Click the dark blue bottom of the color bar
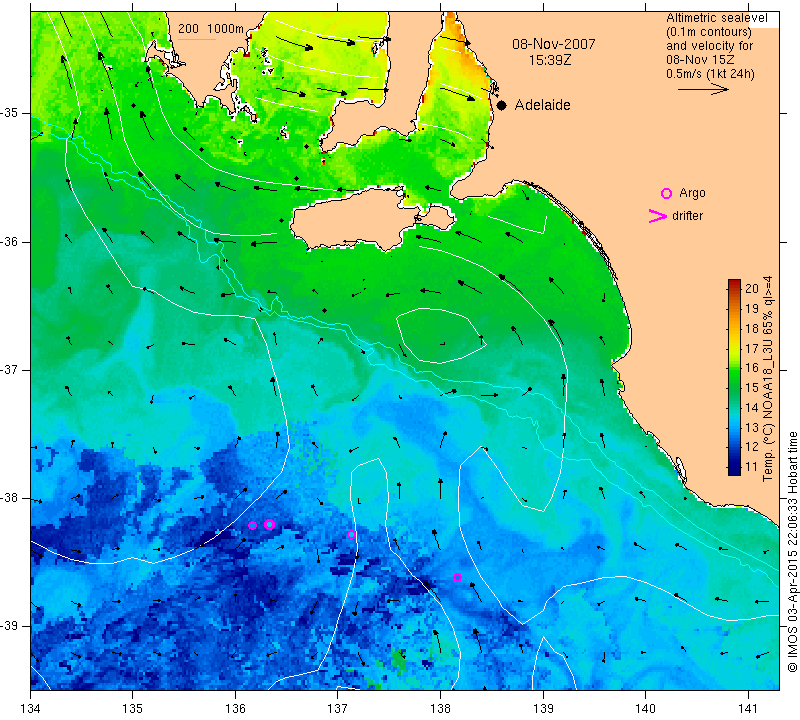The width and height of the screenshot is (800, 720). tap(734, 470)
